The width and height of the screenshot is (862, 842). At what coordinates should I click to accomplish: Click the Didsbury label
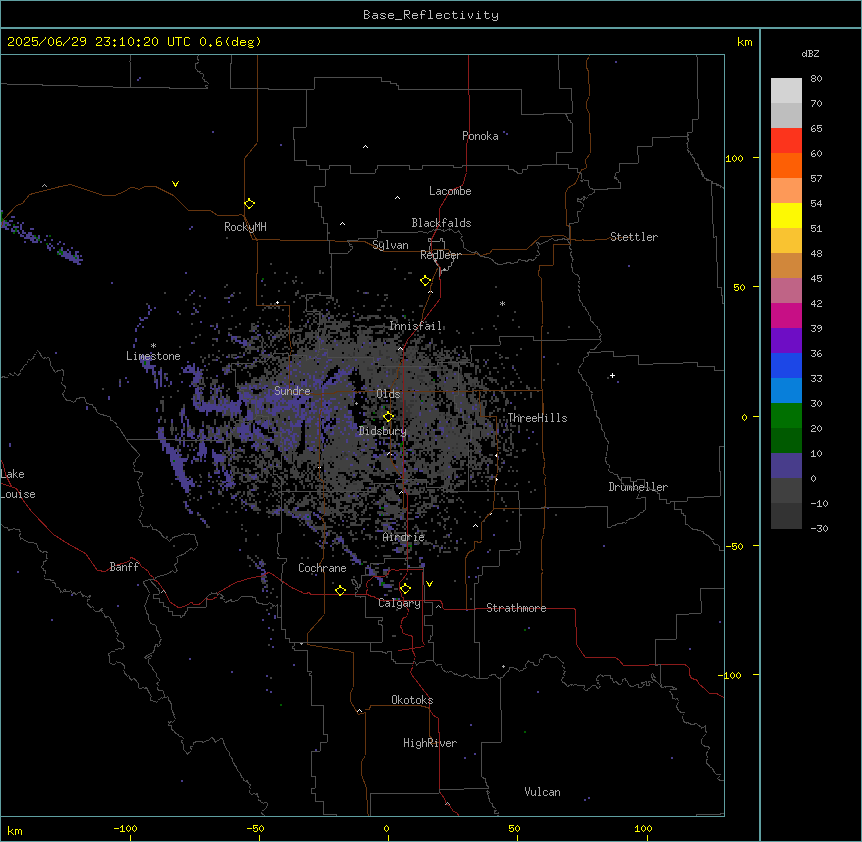[x=383, y=431]
